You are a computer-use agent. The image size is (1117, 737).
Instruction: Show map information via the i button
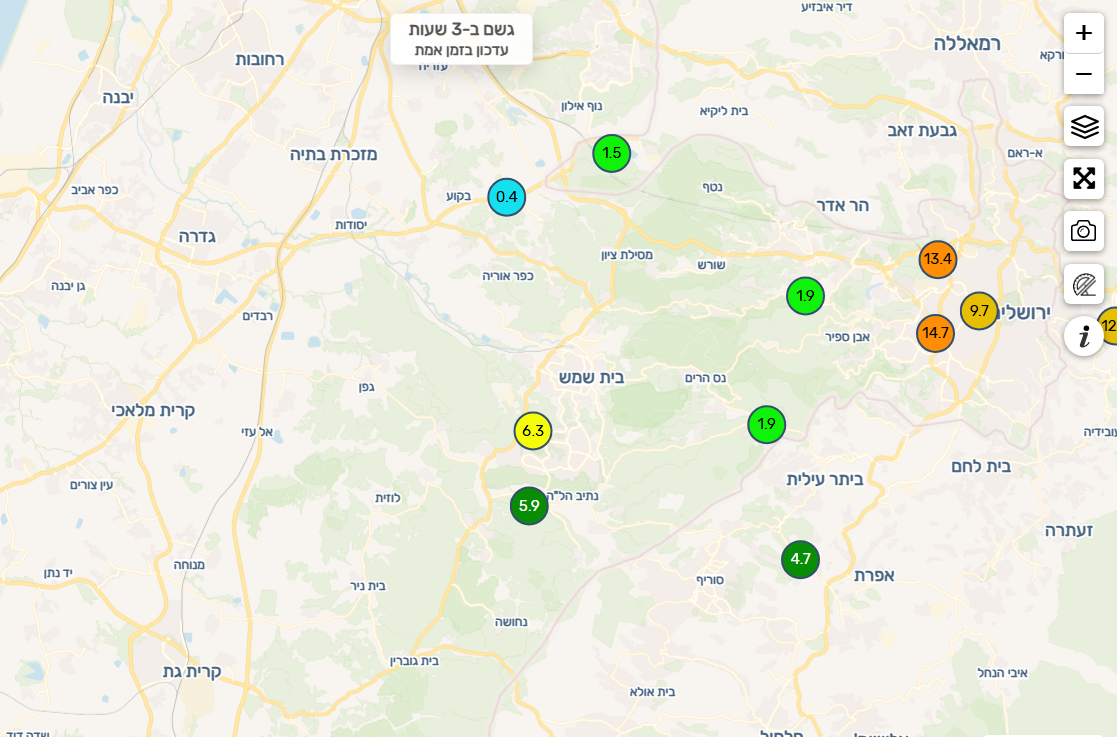(x=1084, y=336)
